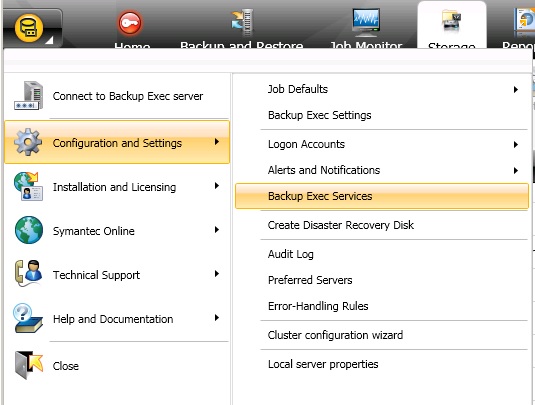Screen dimensions: 535x405
Task: Expand the Technical Support submenu arrow
Action: (x=217, y=274)
